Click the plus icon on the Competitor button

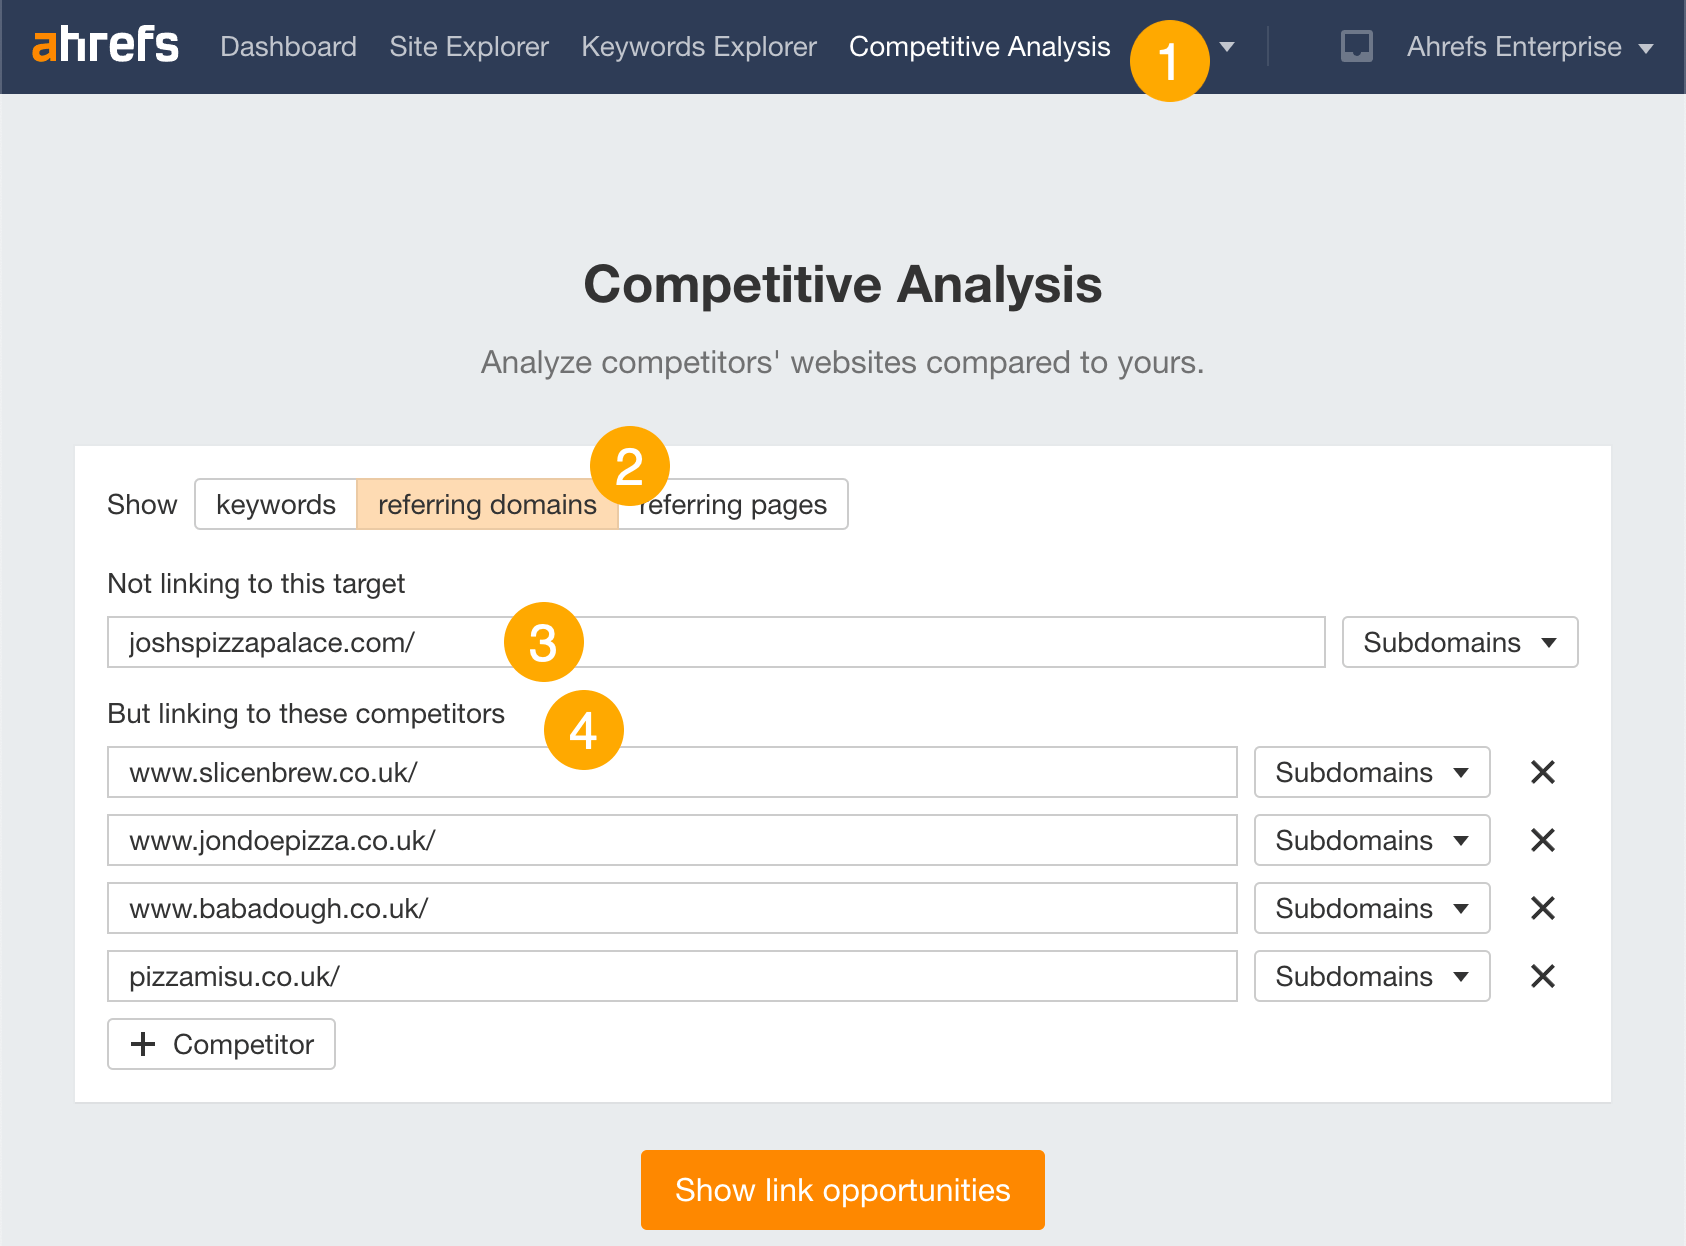(x=143, y=1044)
